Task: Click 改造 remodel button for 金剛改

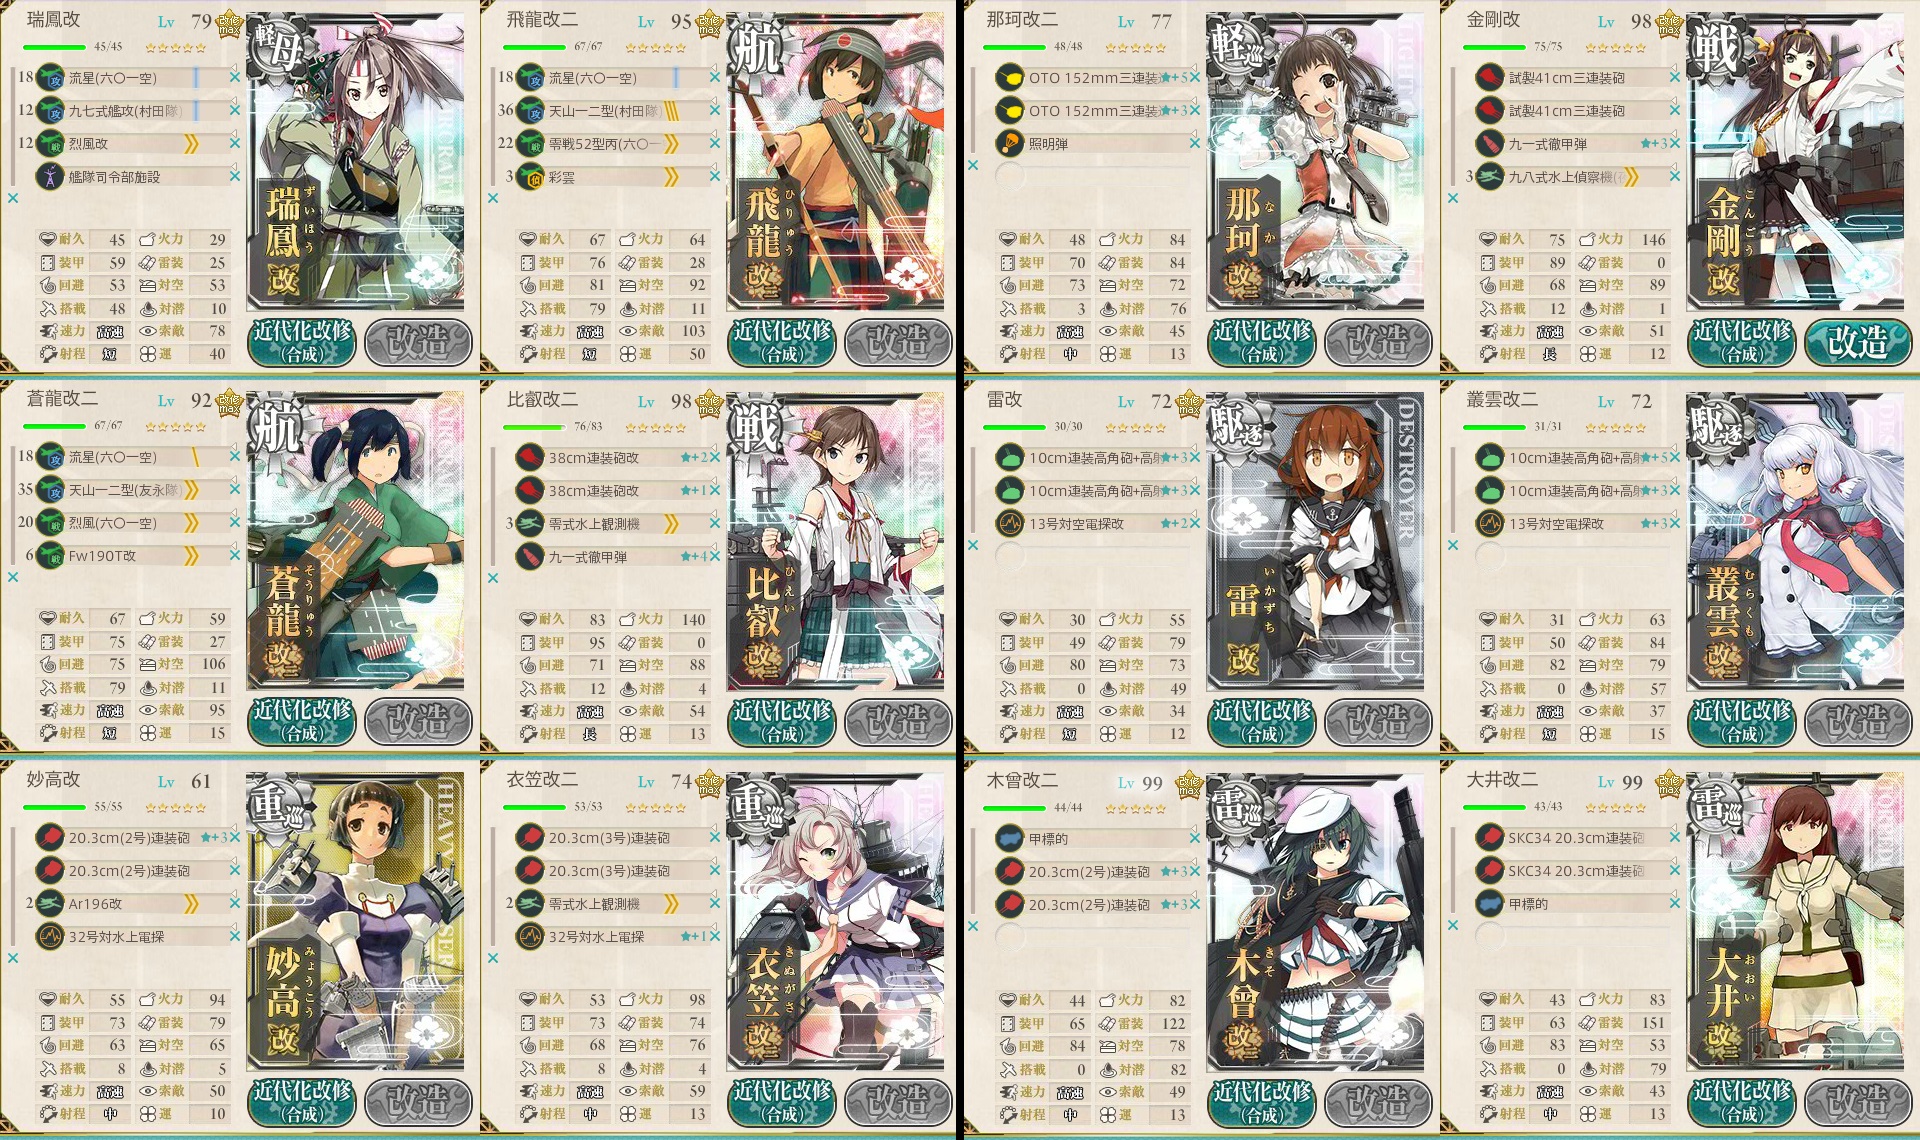Action: [x=1858, y=342]
